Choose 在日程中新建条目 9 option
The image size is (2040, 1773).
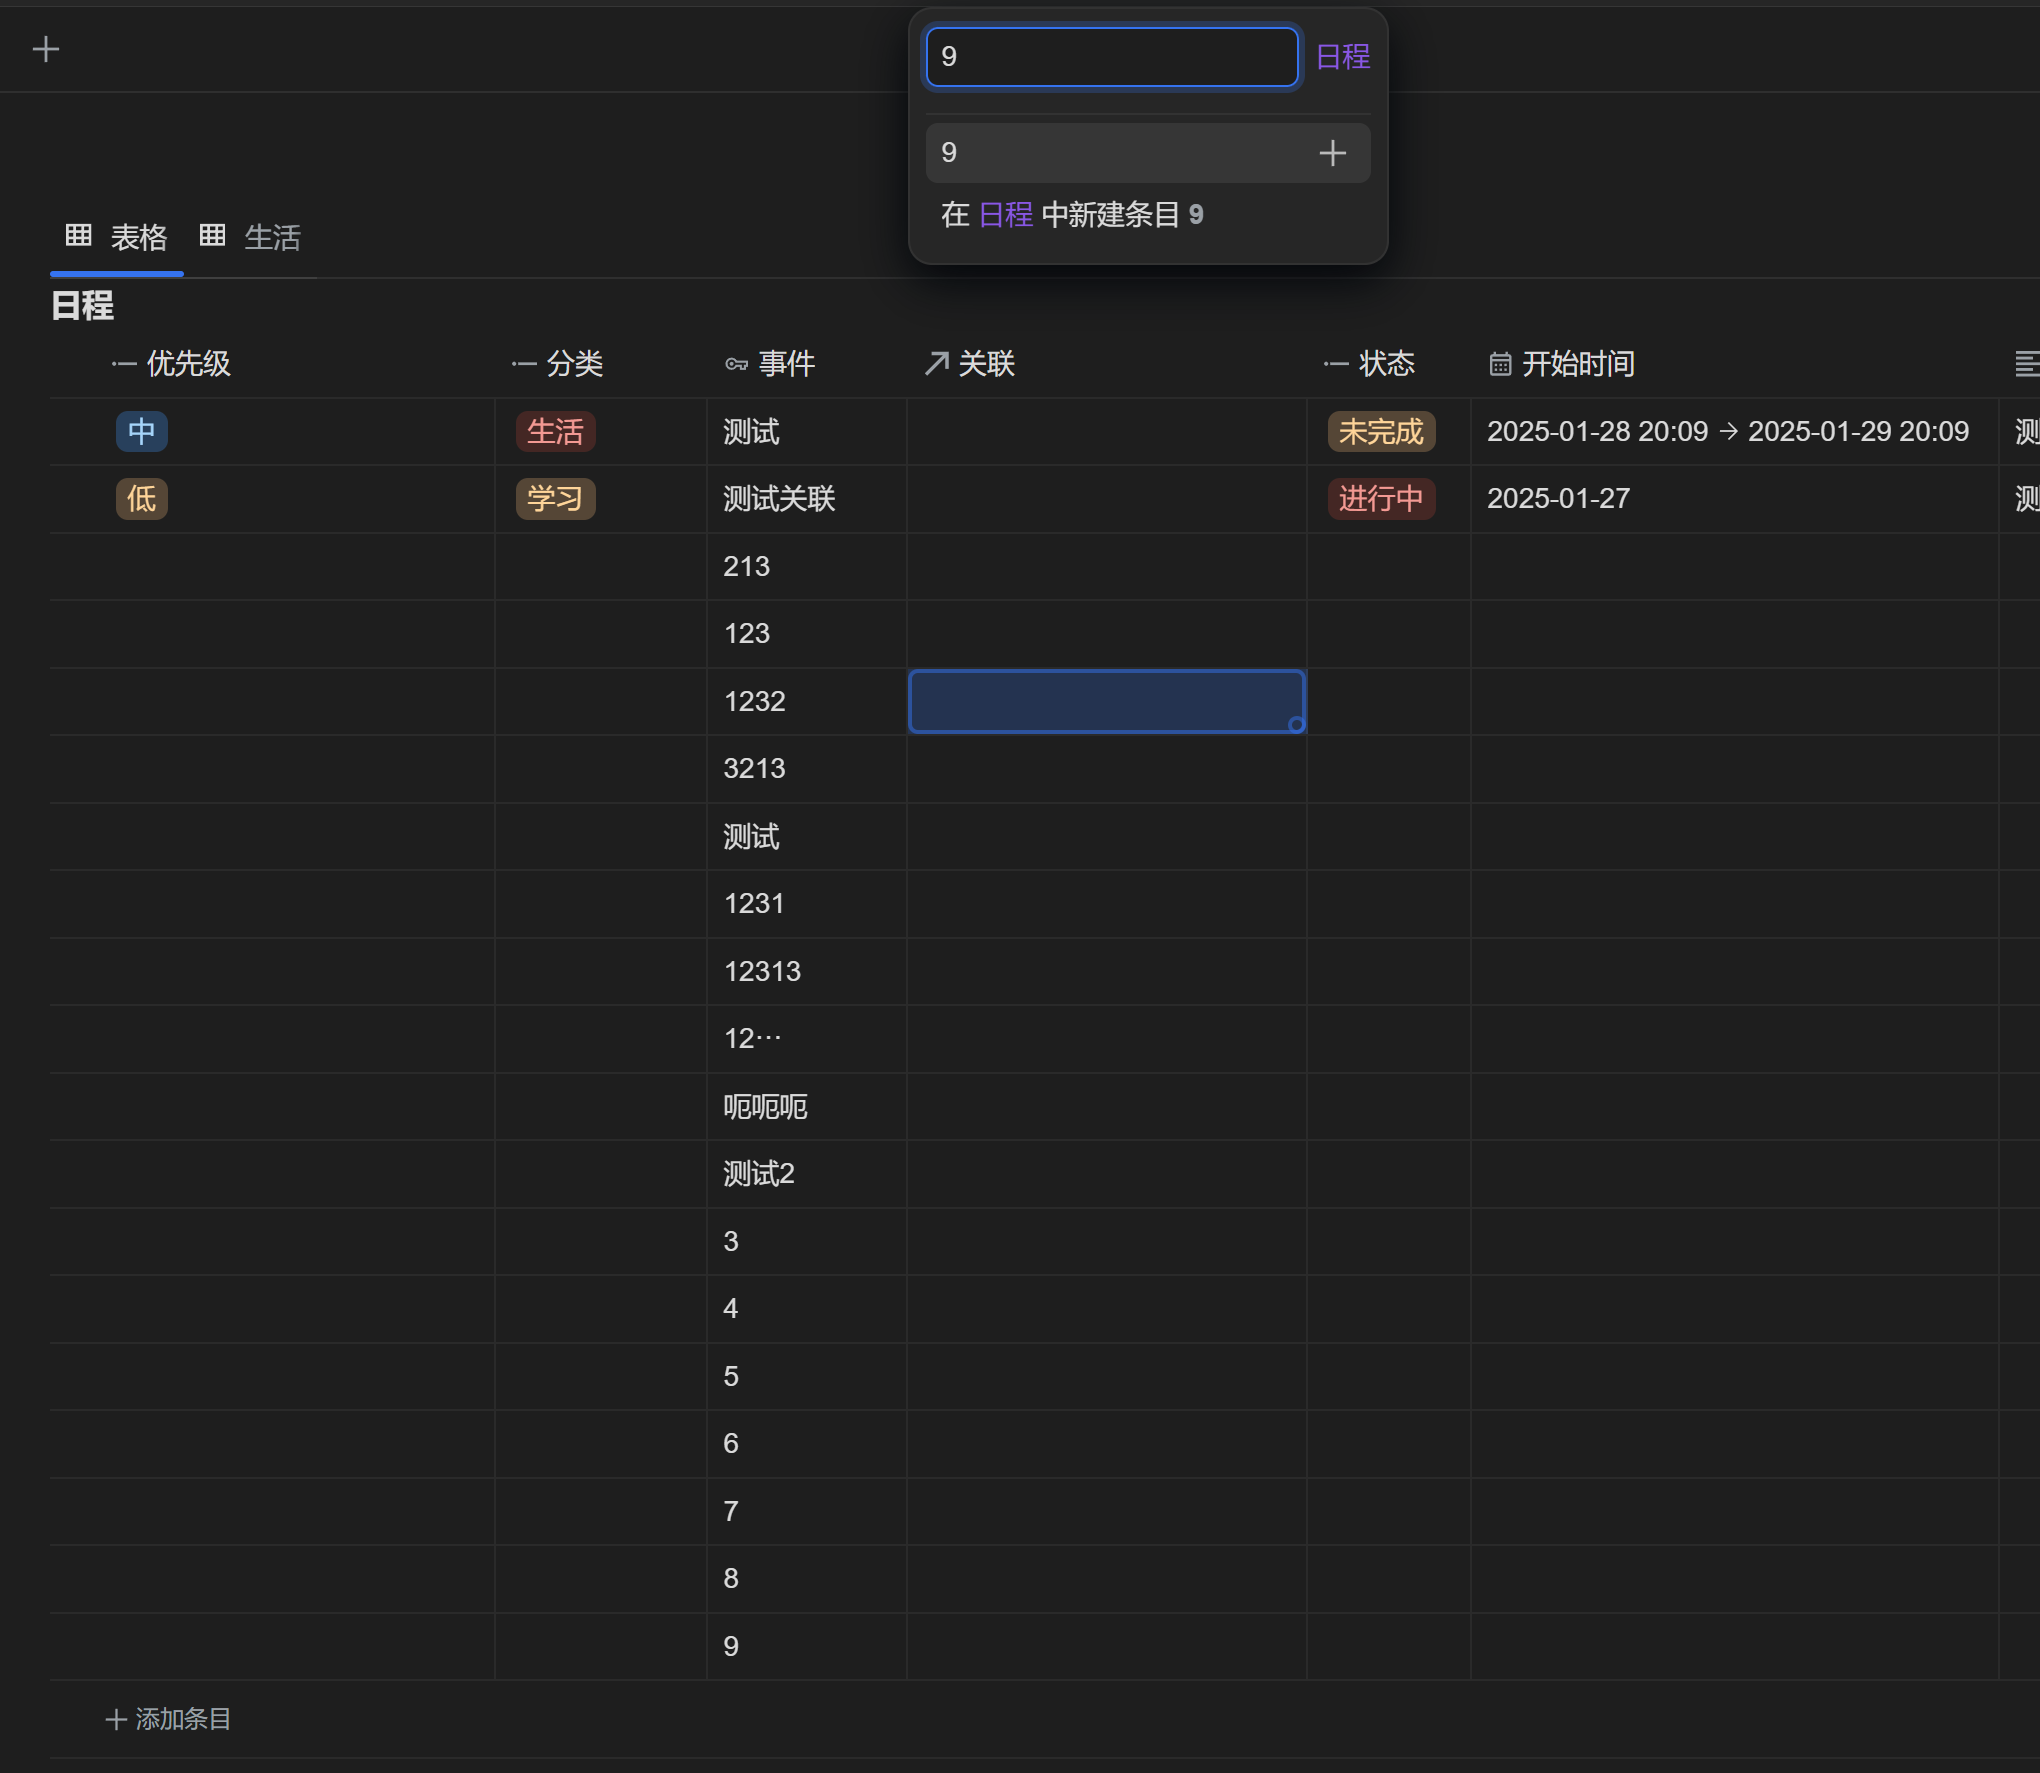click(1072, 215)
